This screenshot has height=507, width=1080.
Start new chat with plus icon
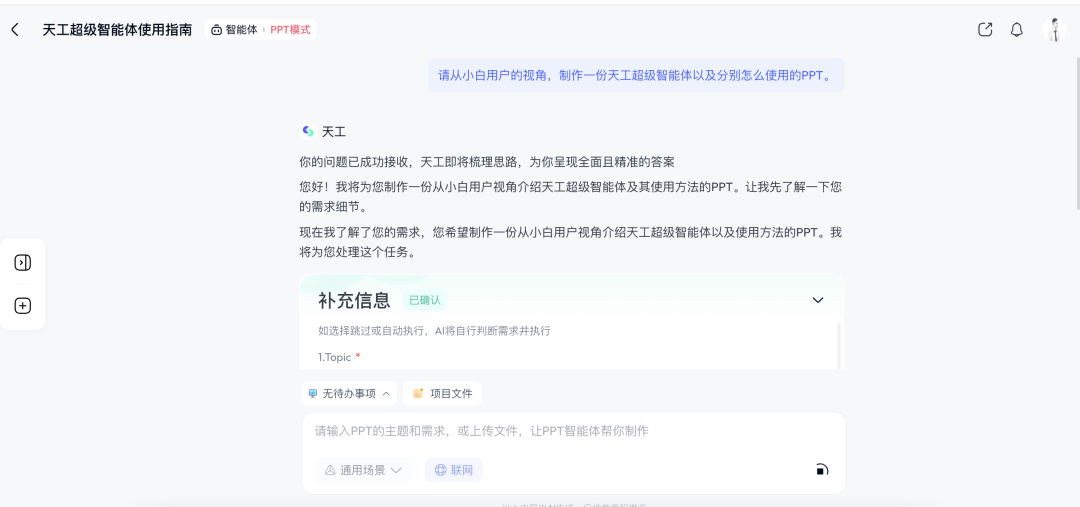tap(23, 306)
